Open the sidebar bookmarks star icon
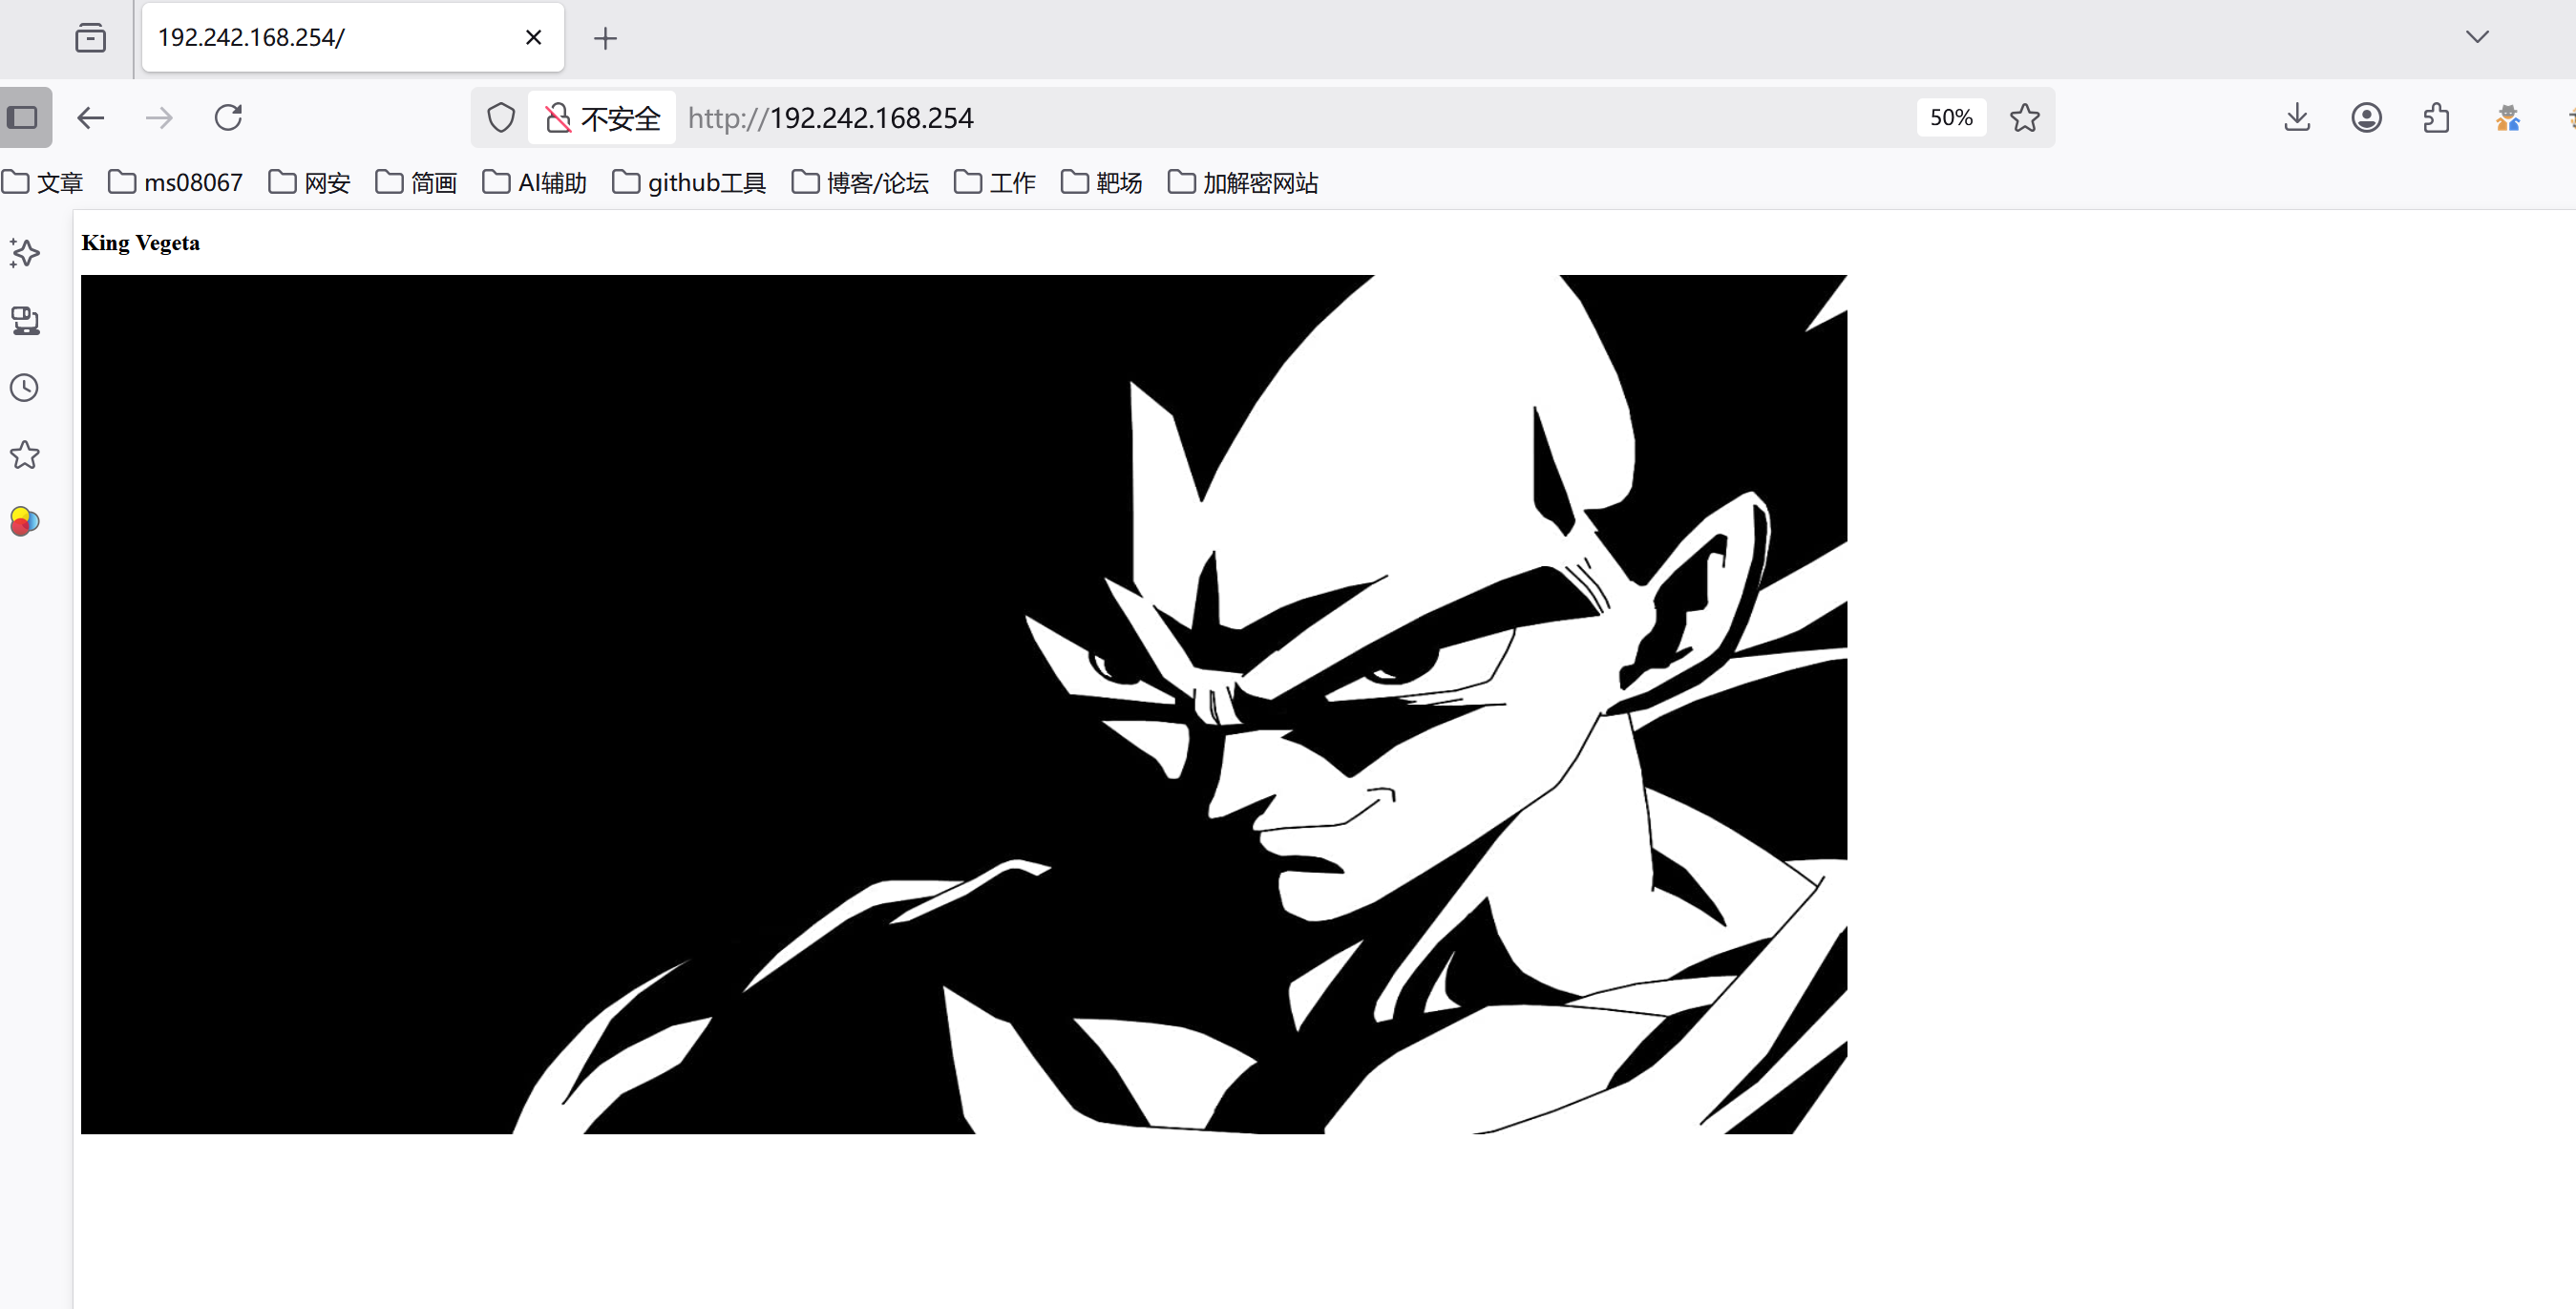The image size is (2576, 1309). (25, 455)
